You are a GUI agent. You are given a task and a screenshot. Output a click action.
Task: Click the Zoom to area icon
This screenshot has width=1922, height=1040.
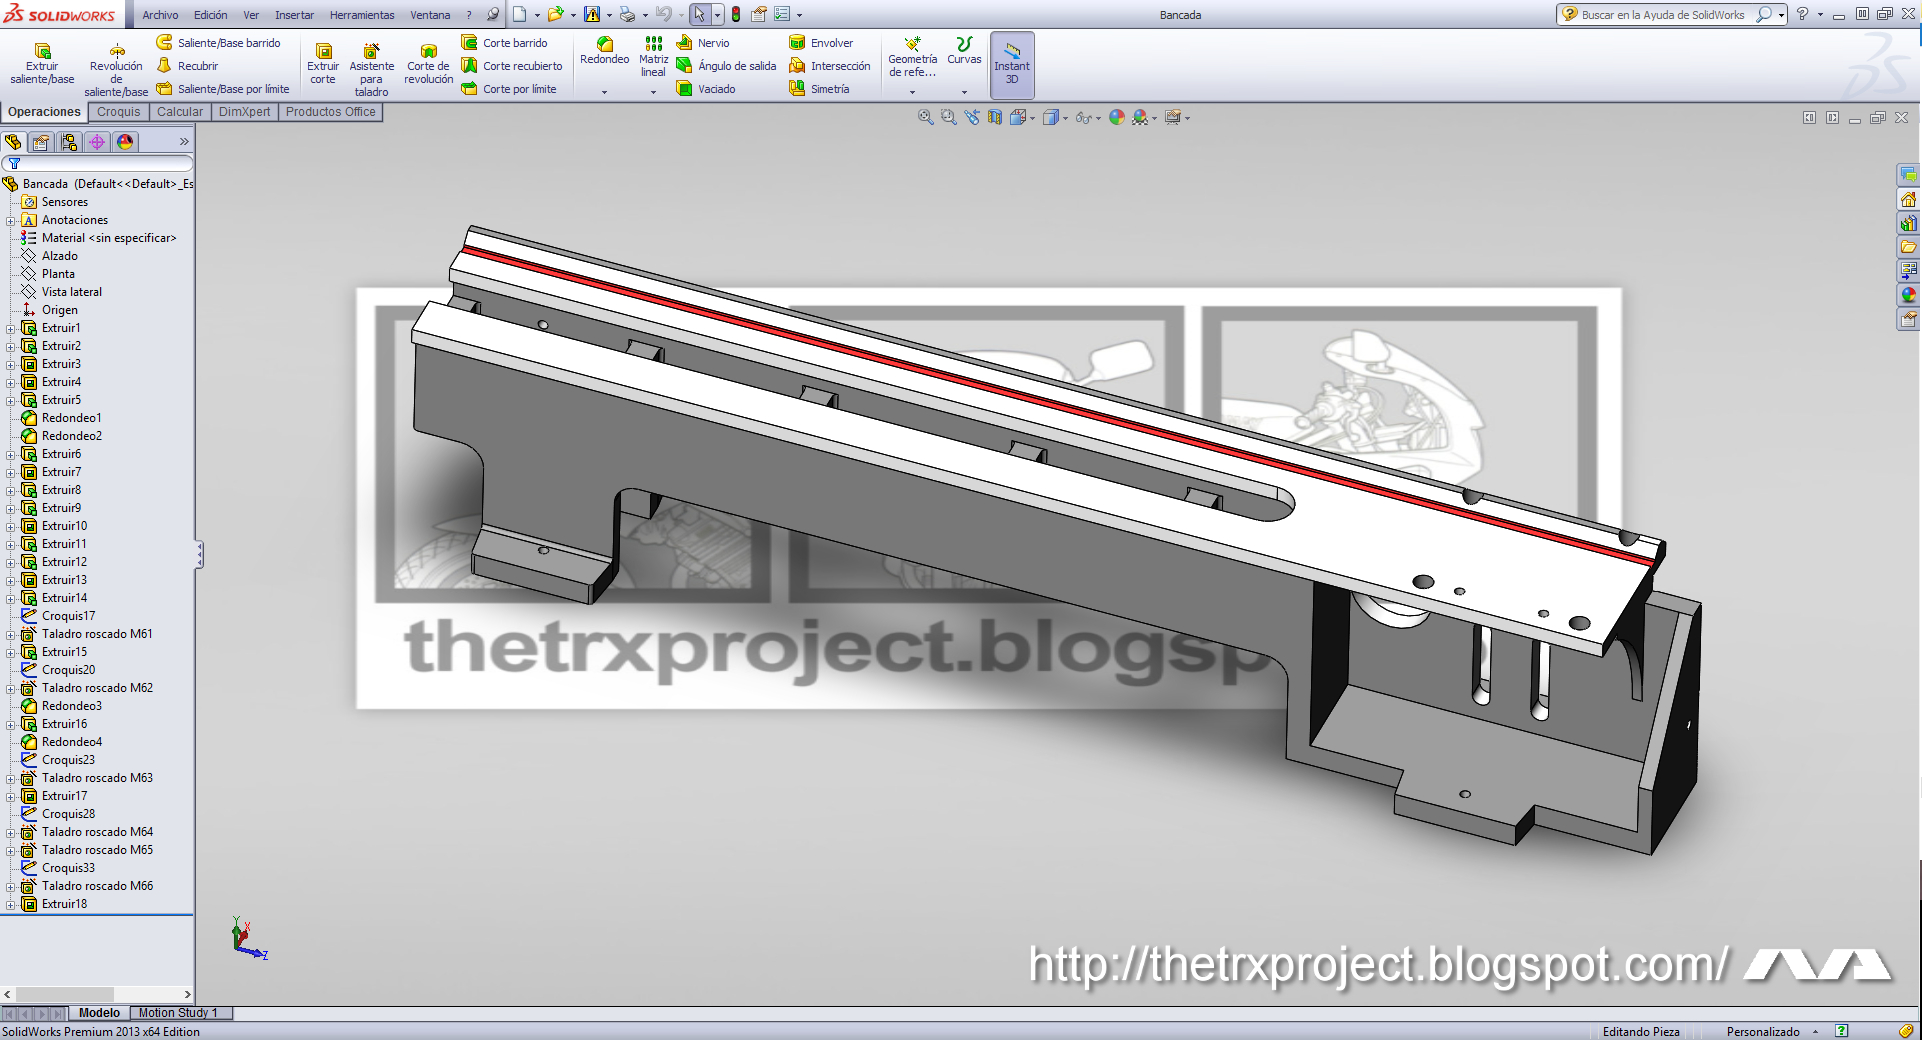[948, 117]
